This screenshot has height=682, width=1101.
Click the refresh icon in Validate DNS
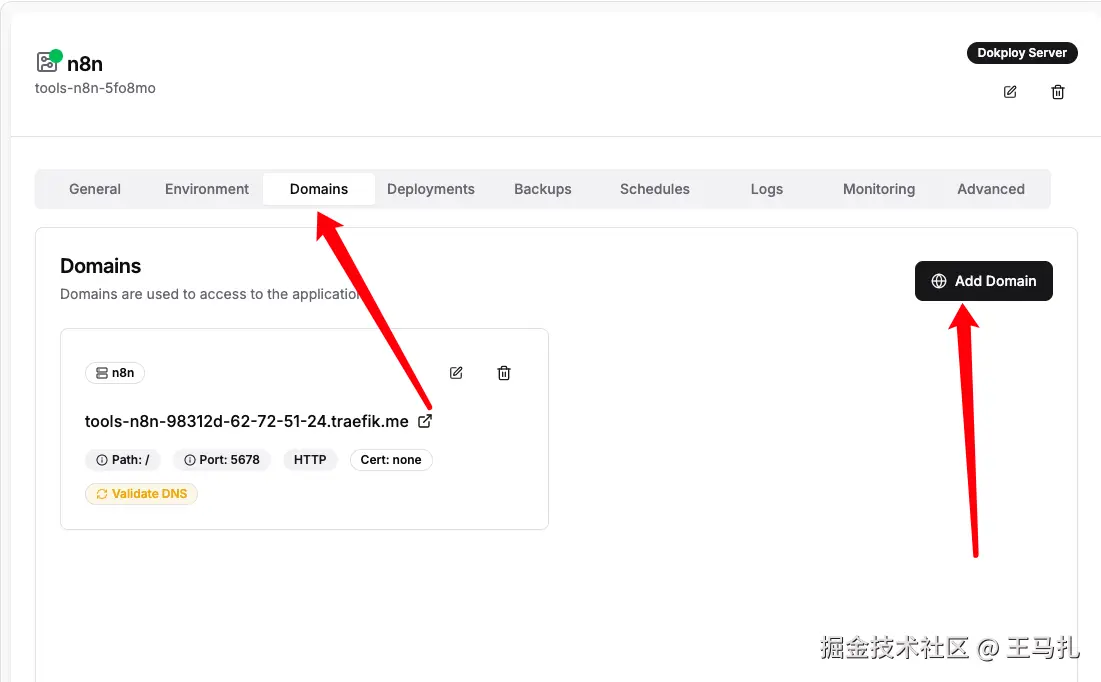(x=102, y=494)
